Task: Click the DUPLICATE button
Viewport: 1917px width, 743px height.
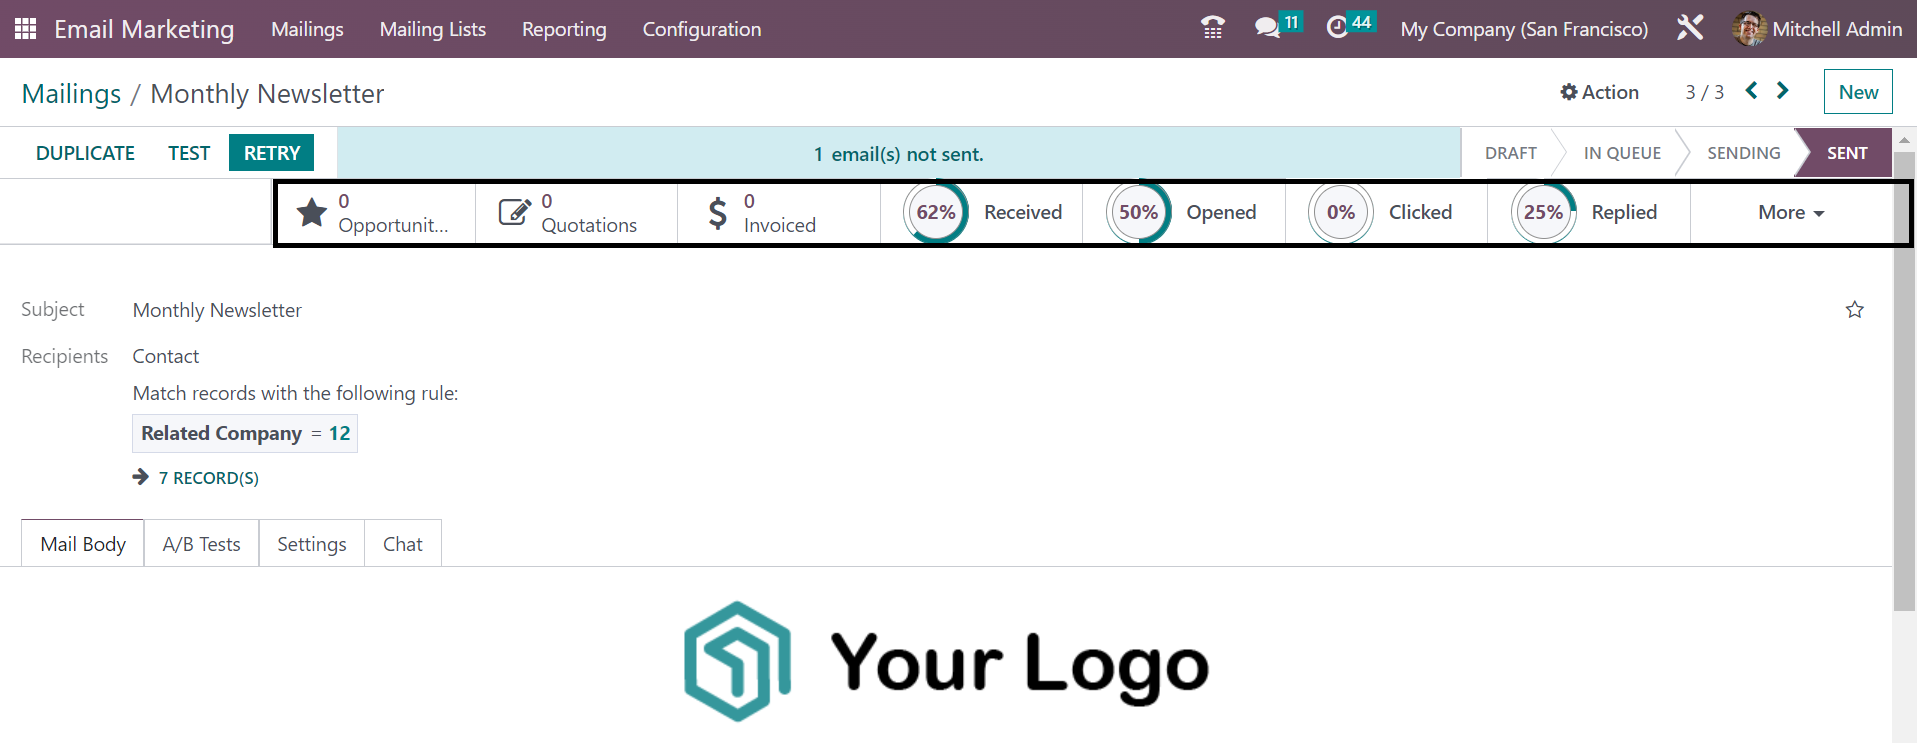Action: (85, 153)
